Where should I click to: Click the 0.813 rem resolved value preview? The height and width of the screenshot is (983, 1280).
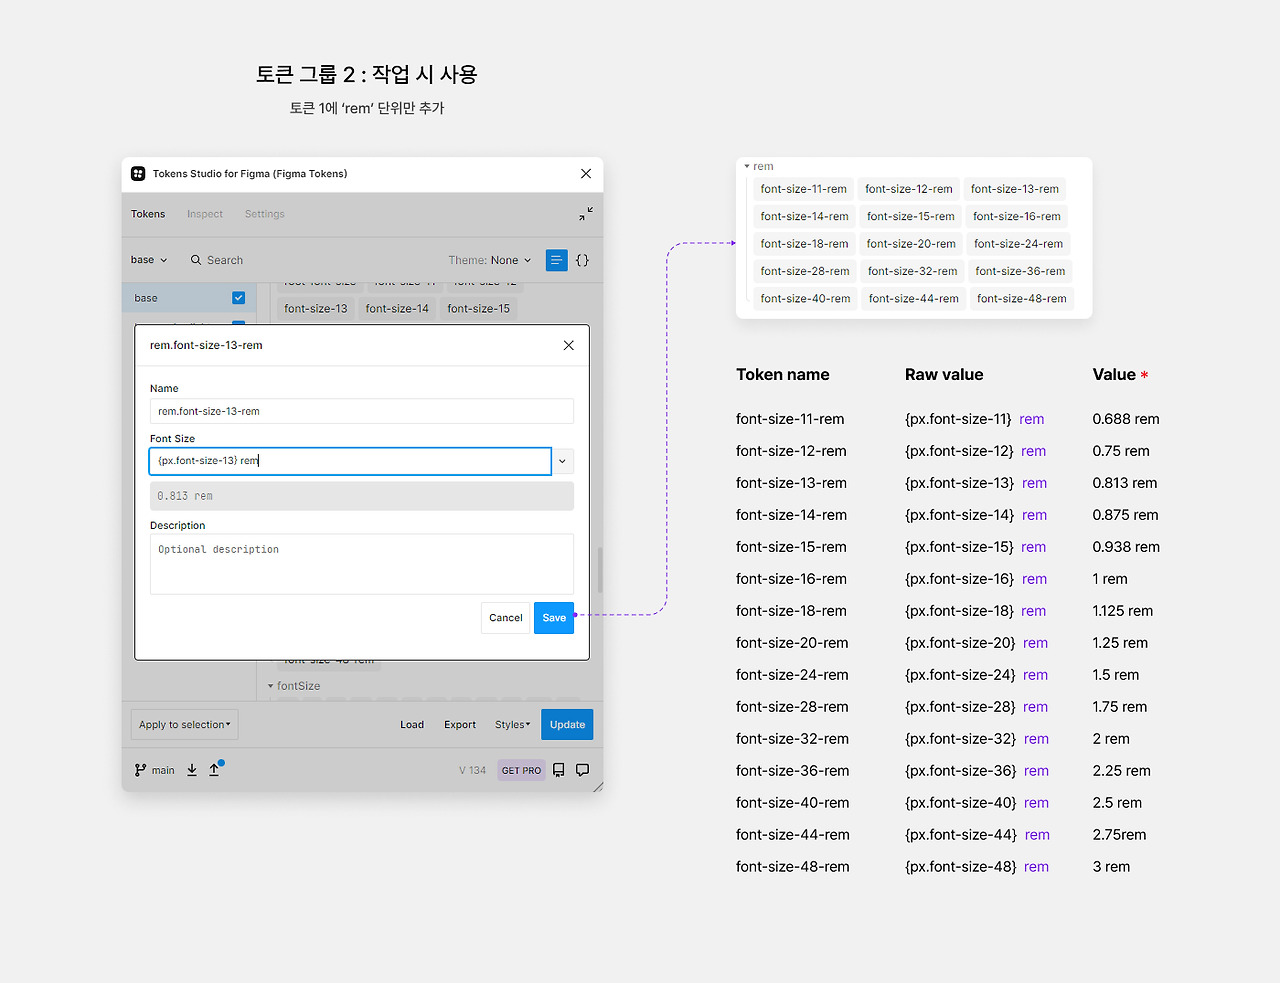tap(362, 496)
